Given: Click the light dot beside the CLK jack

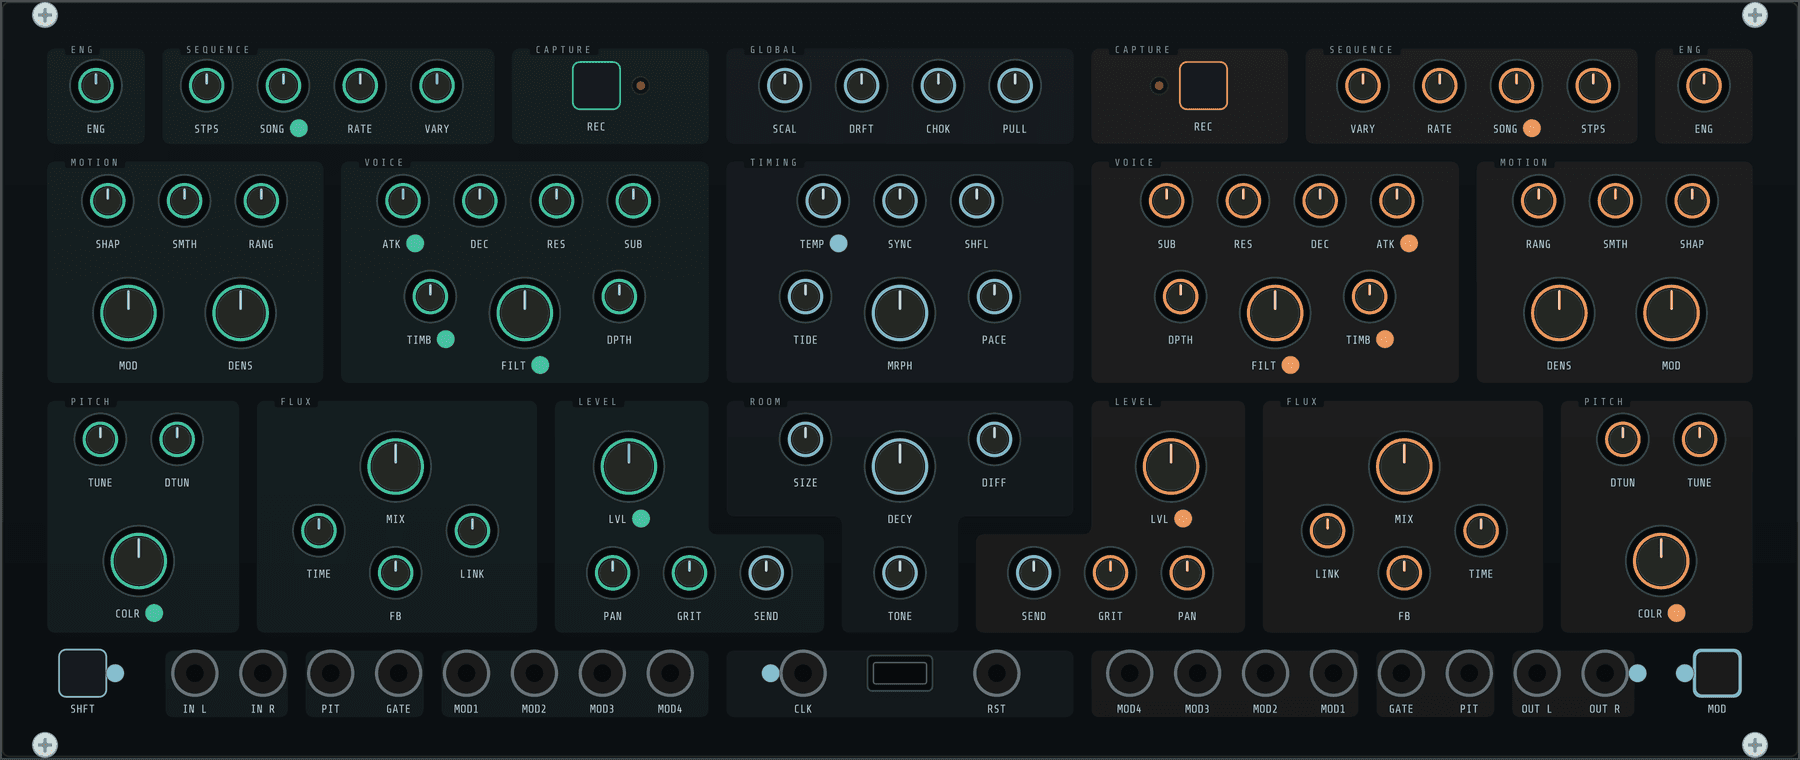Looking at the screenshot, I should pyautogui.click(x=770, y=673).
